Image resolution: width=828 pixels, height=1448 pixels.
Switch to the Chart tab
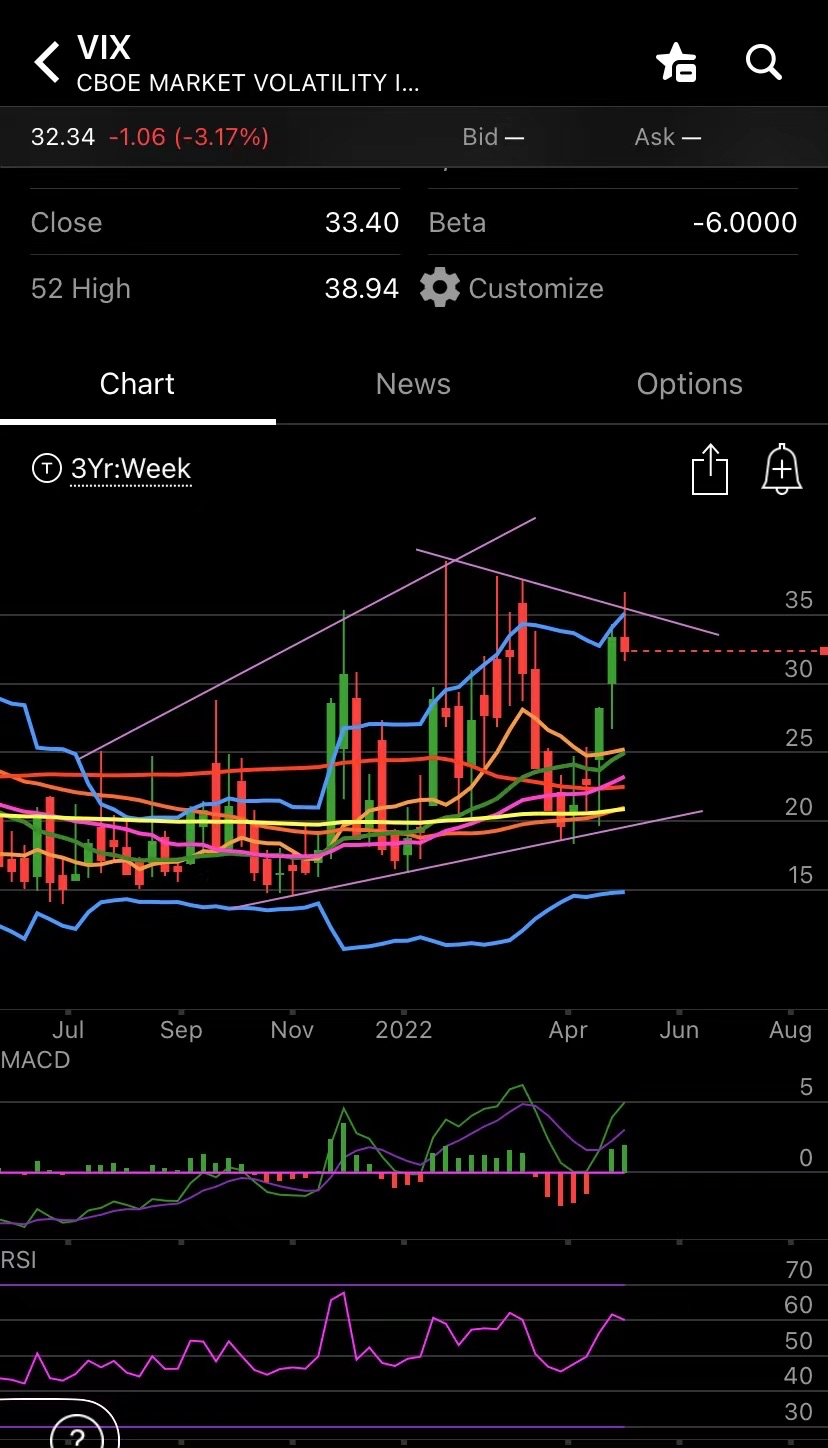[137, 384]
